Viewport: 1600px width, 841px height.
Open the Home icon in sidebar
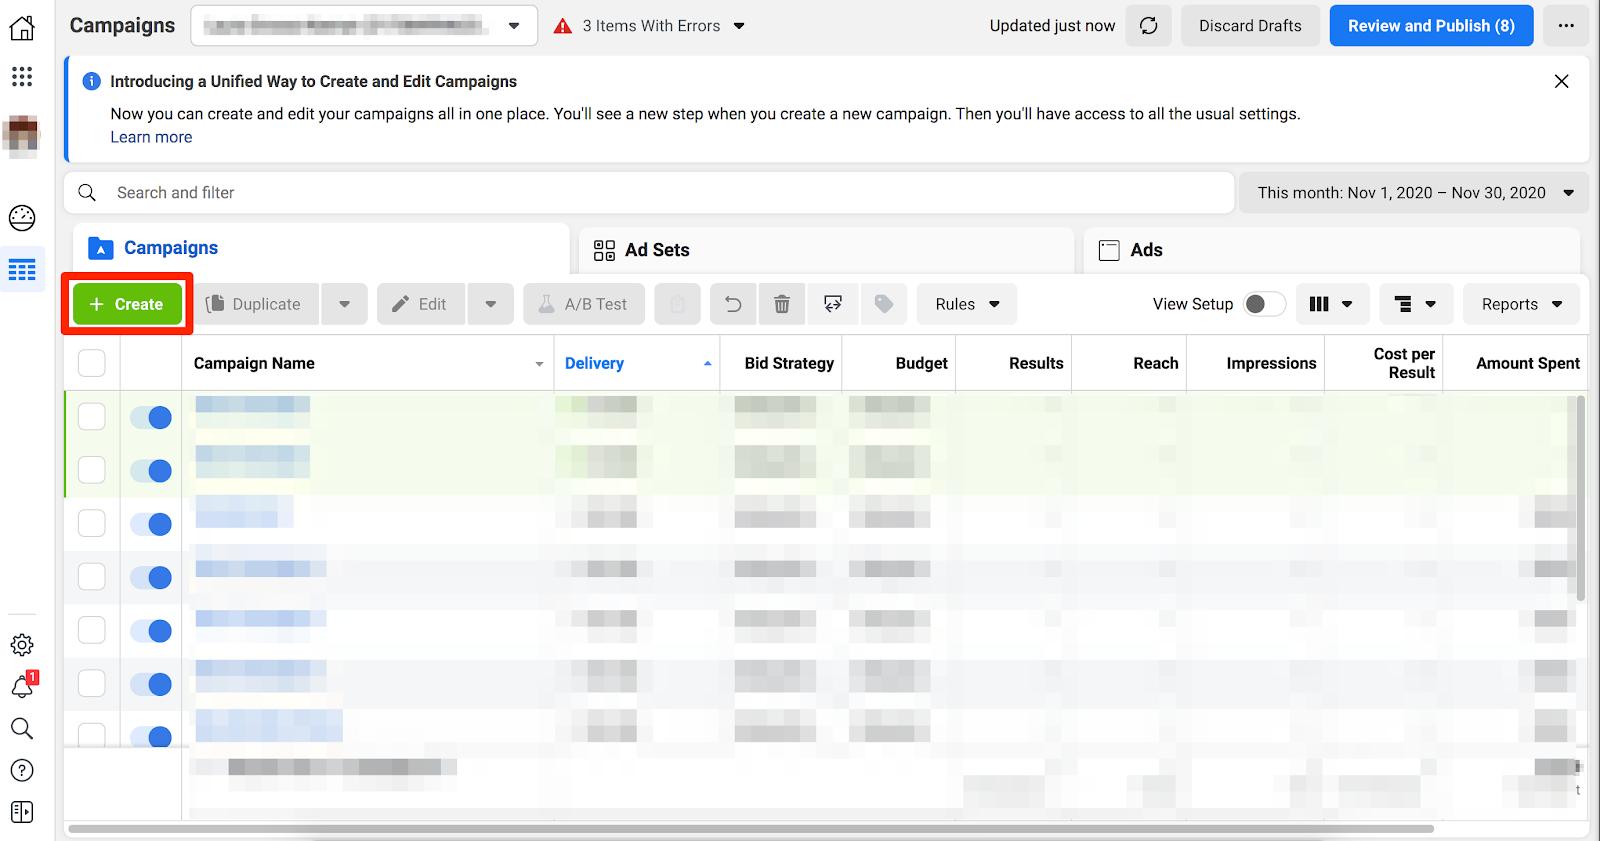(22, 28)
